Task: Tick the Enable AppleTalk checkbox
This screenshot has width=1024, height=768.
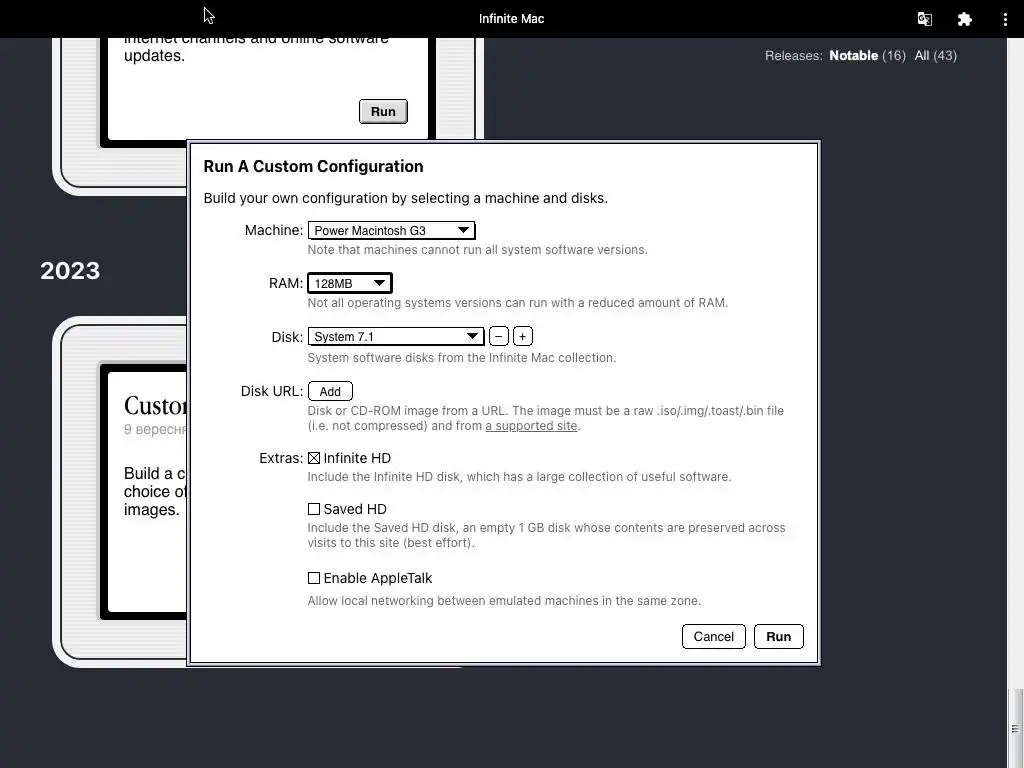Action: [314, 578]
